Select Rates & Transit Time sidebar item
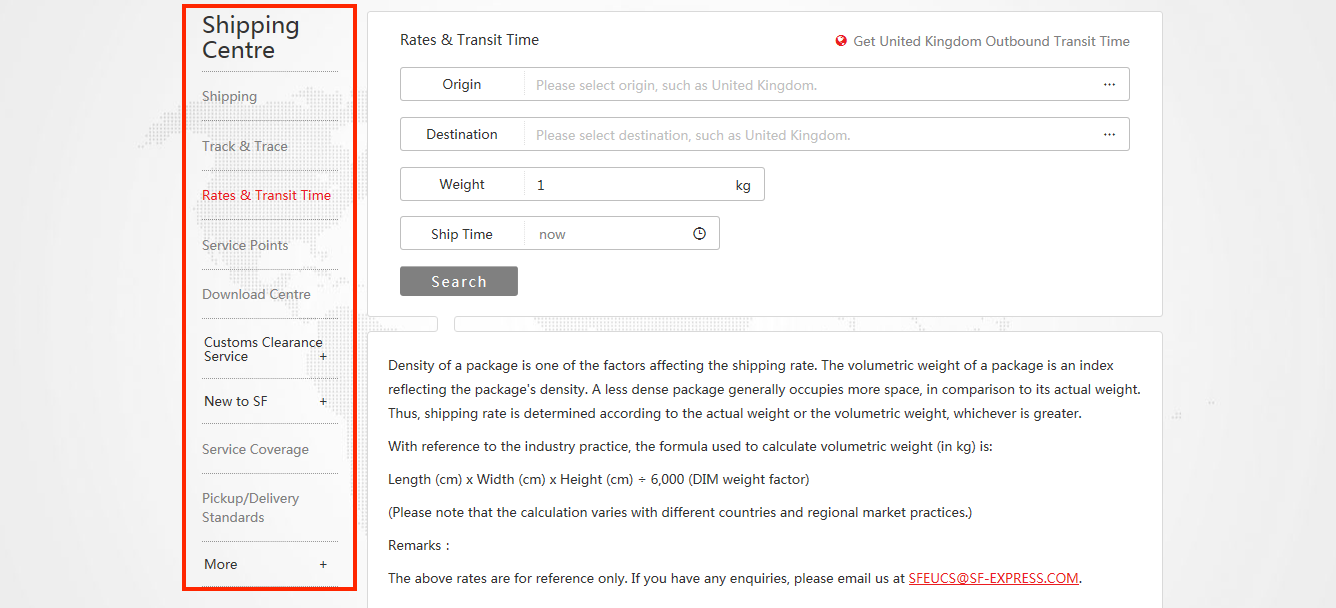Viewport: 1336px width, 608px height. 266,195
